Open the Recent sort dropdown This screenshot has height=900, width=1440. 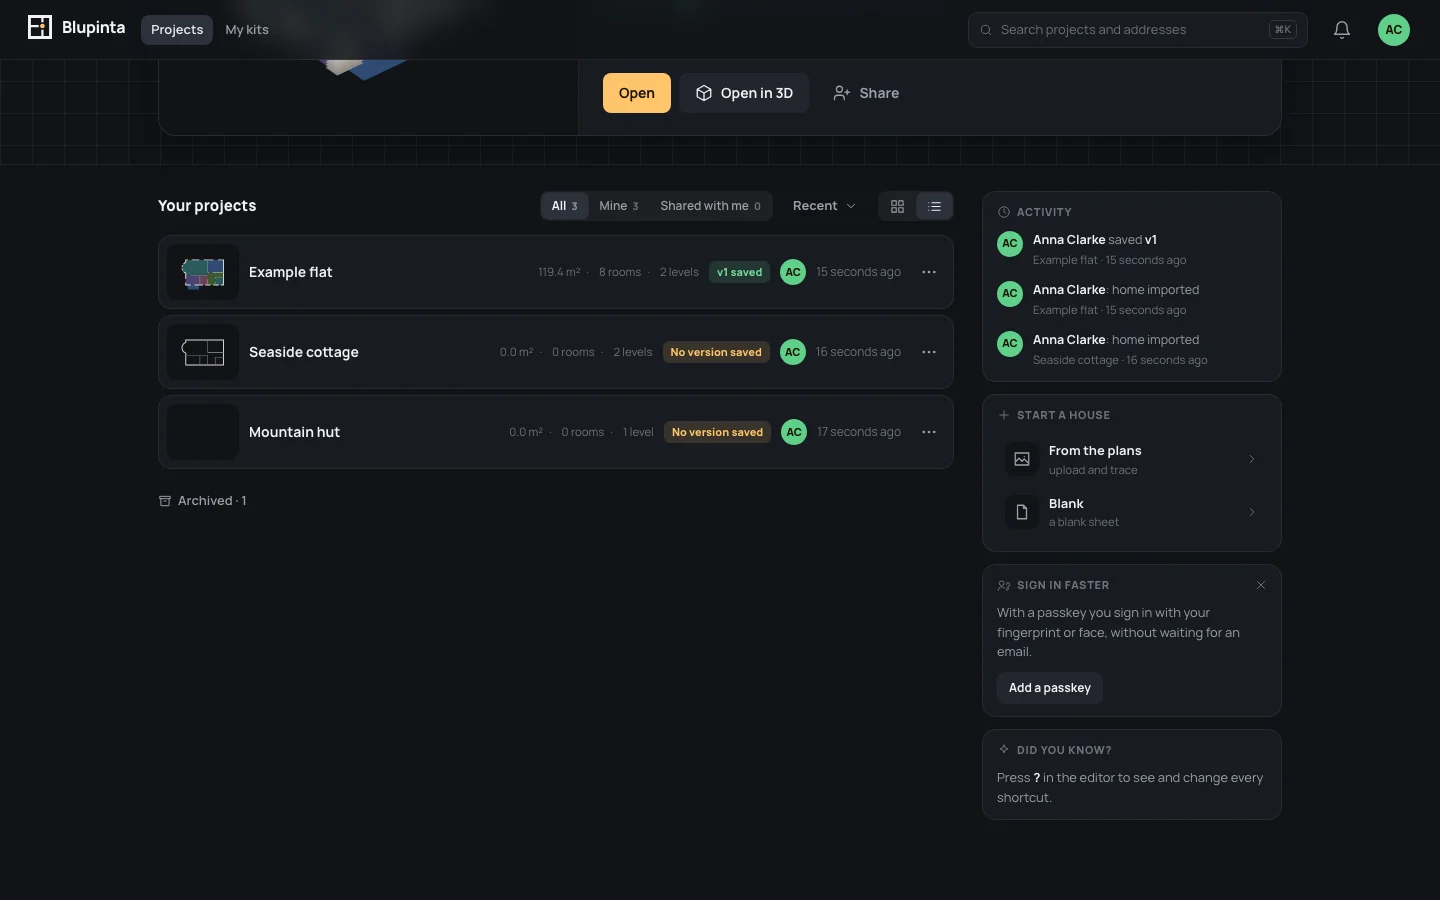pos(824,206)
